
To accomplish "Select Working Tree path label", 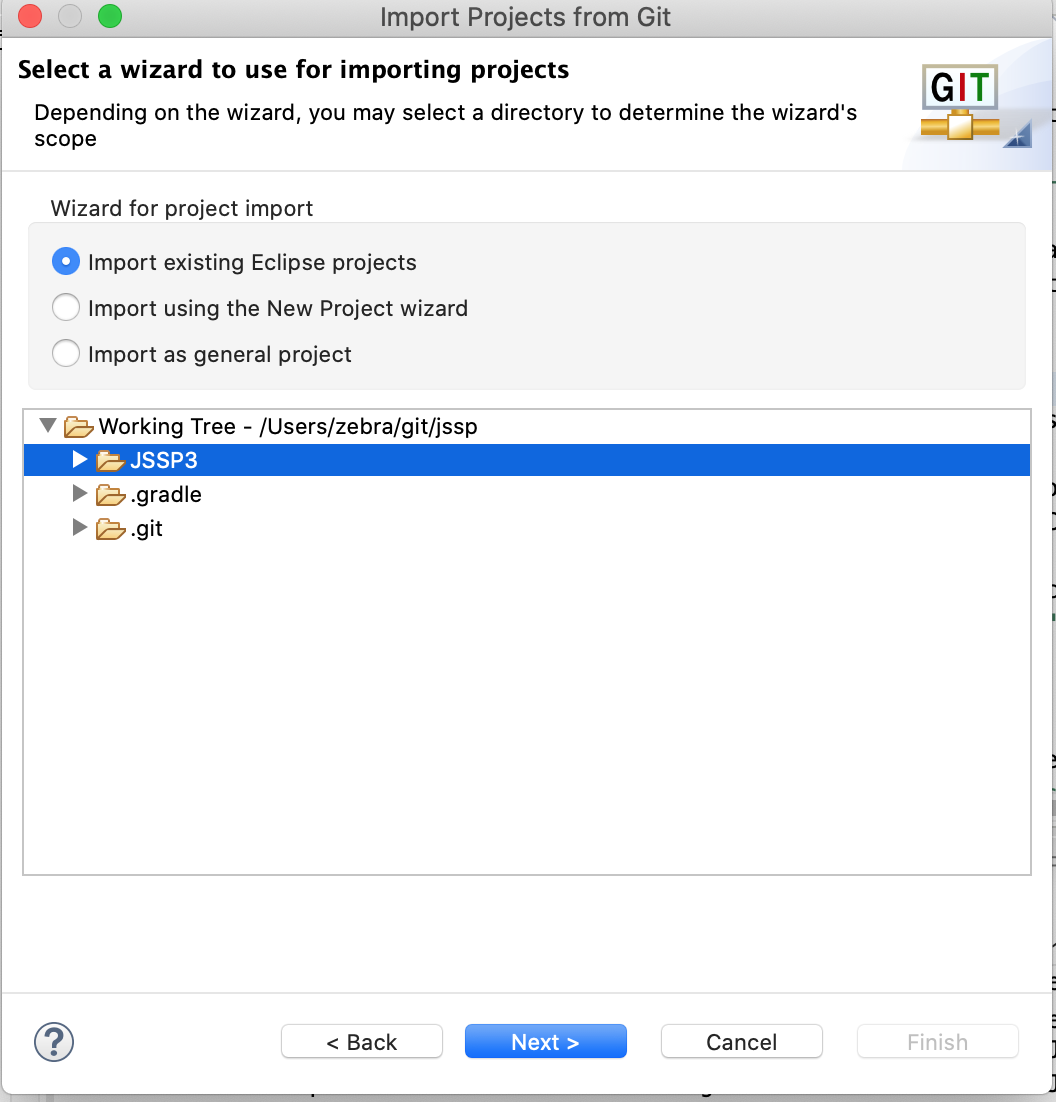I will click(x=288, y=427).
